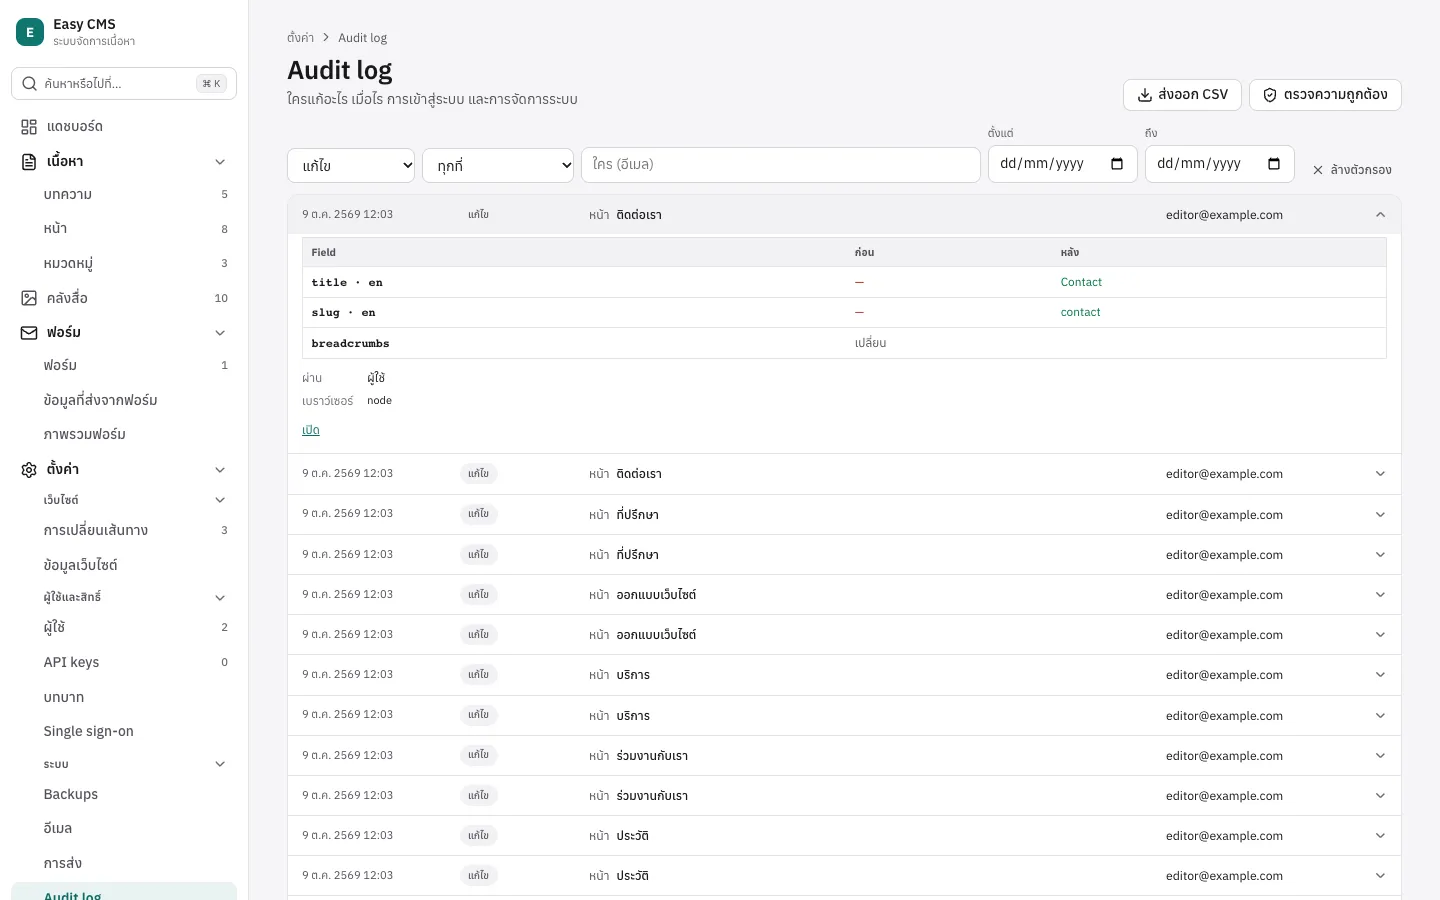Collapse the expanded ติดต่อเรา log entry
1440x900 pixels.
point(1380,215)
